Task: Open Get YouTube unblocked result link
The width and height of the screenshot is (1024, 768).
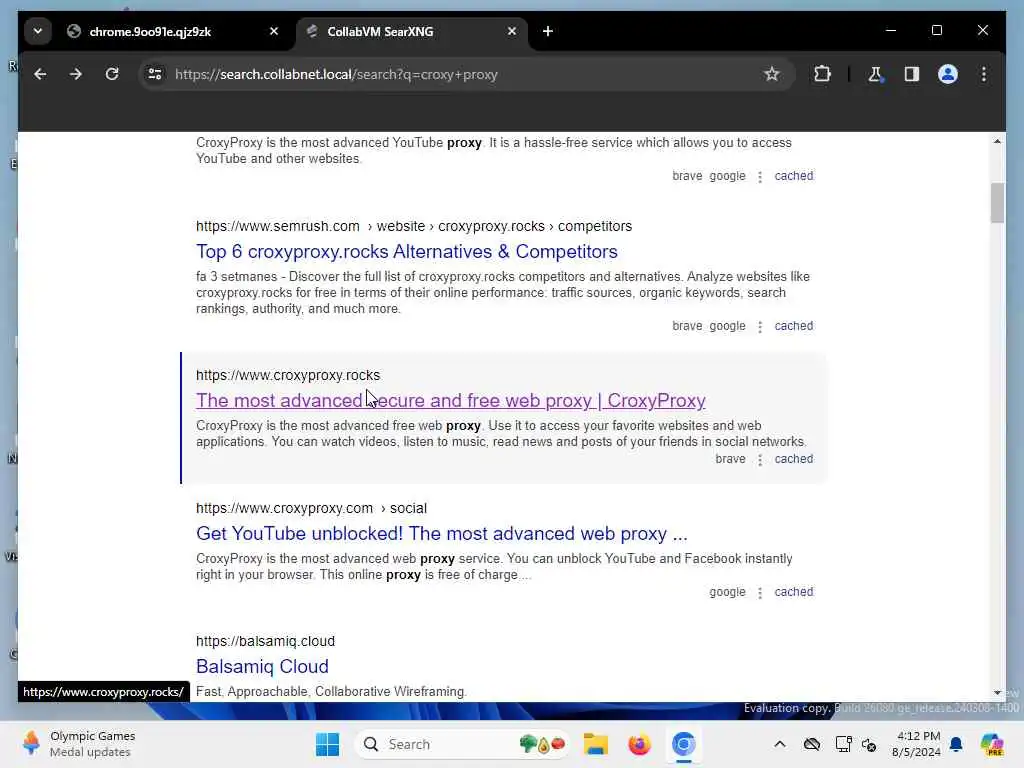Action: pyautogui.click(x=441, y=534)
